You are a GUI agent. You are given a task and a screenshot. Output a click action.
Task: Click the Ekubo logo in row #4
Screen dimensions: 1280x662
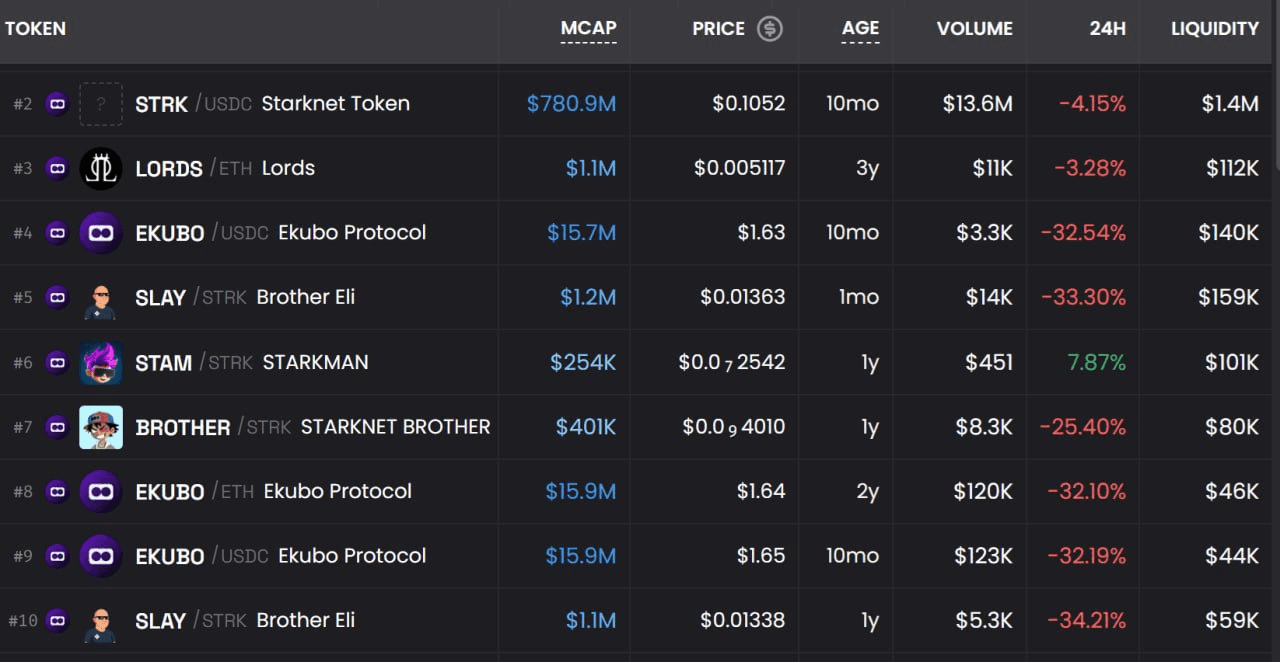point(101,233)
